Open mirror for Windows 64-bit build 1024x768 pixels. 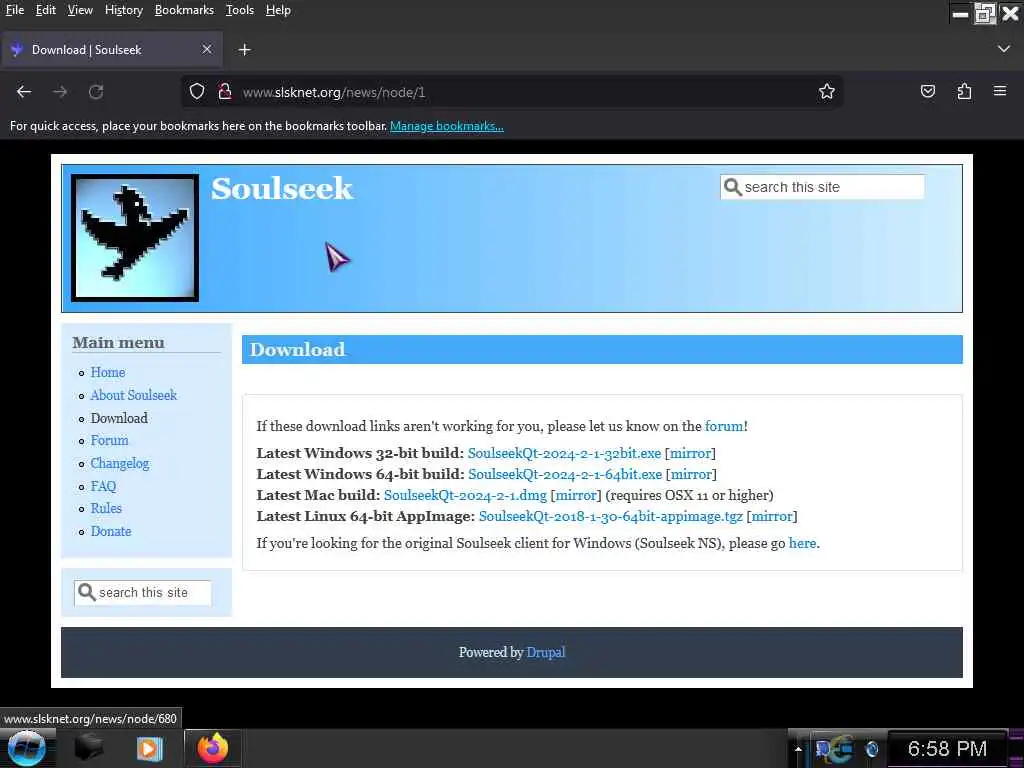[691, 474]
